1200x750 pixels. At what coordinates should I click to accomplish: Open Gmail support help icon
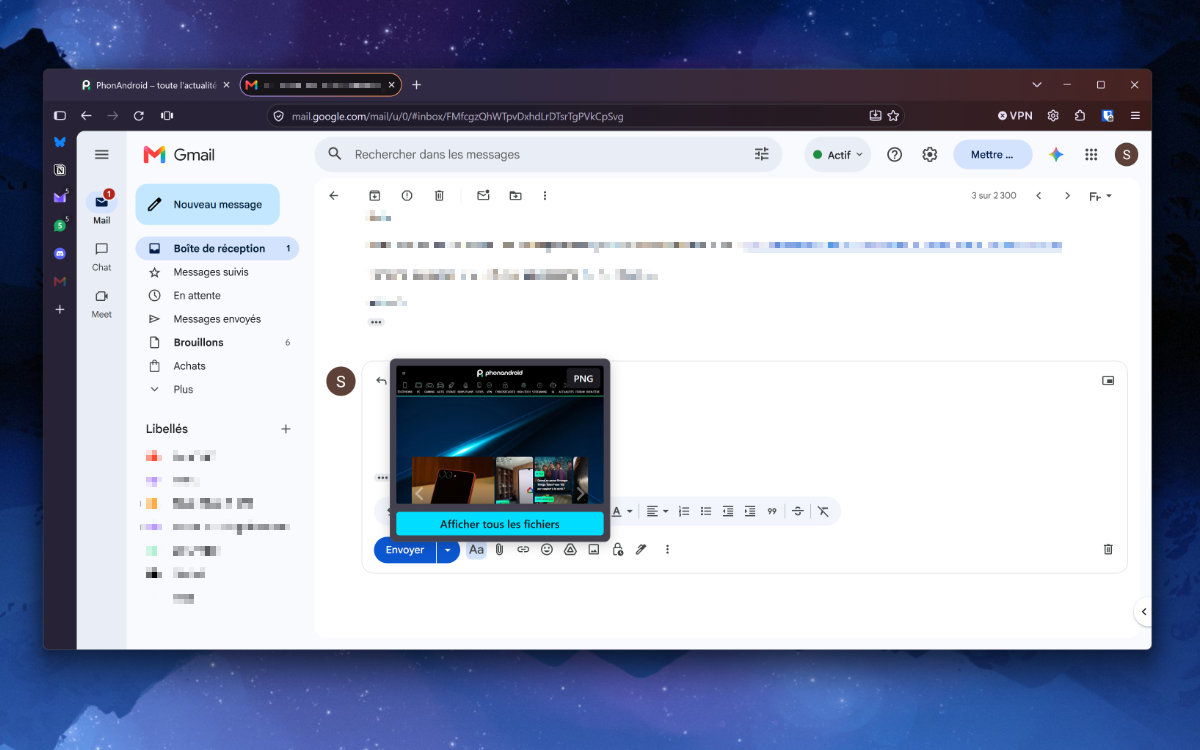point(895,155)
